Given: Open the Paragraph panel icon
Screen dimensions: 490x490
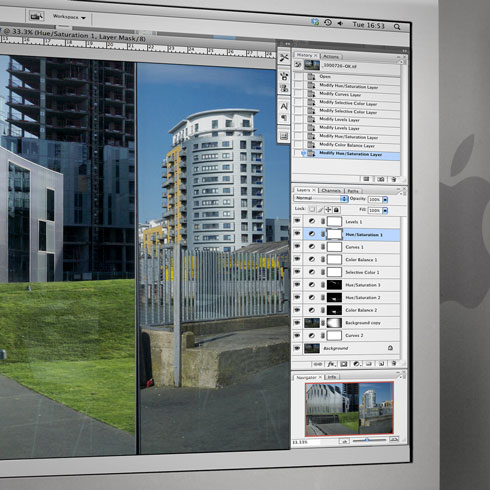Looking at the screenshot, I should [284, 118].
